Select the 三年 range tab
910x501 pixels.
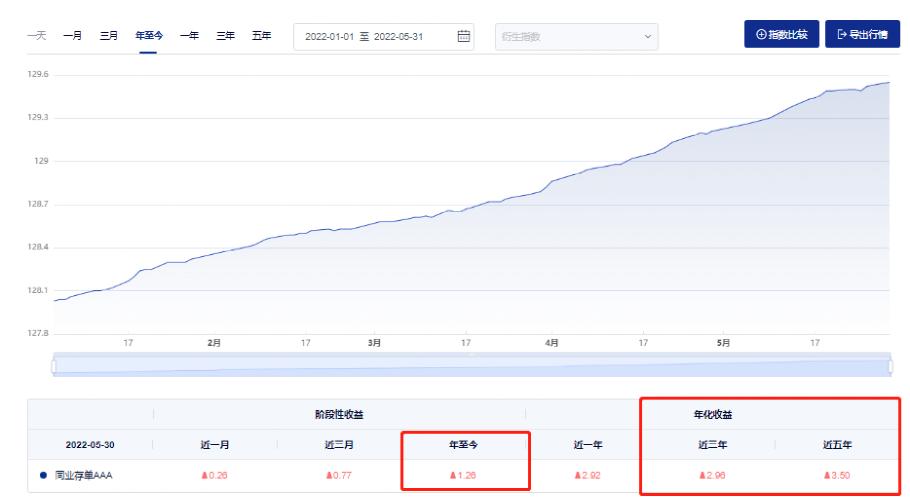click(x=225, y=35)
